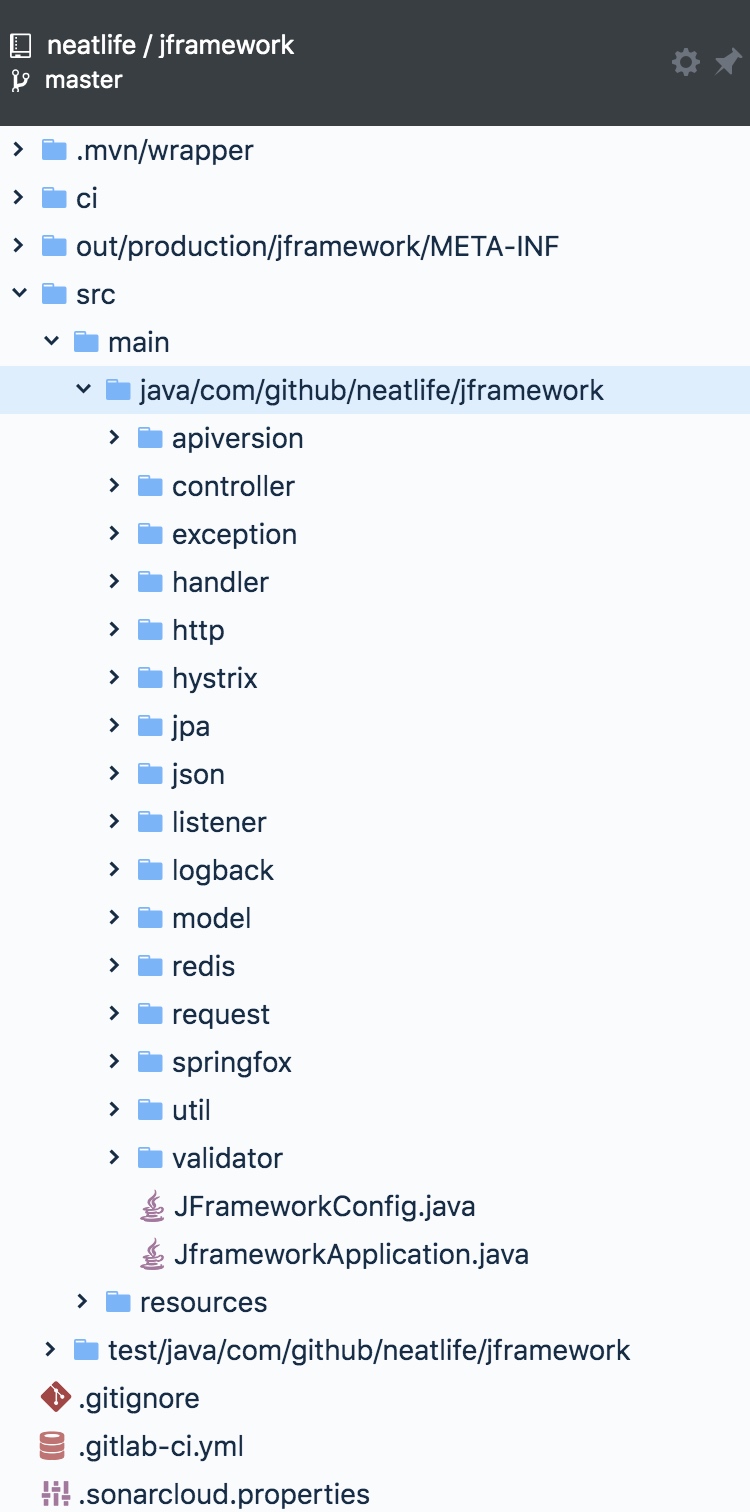Select the springfox folder
750x1512 pixels.
(231, 1062)
